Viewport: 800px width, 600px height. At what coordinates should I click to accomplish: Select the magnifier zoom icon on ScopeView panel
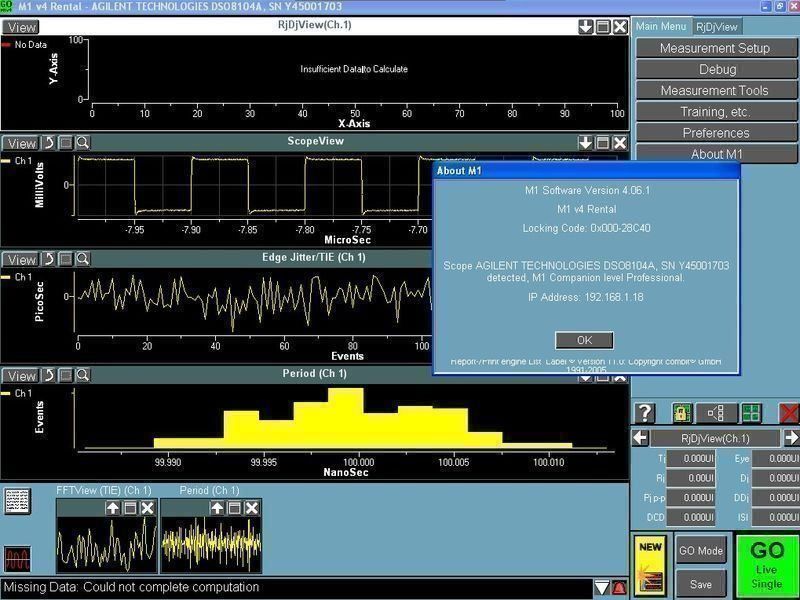(x=84, y=142)
